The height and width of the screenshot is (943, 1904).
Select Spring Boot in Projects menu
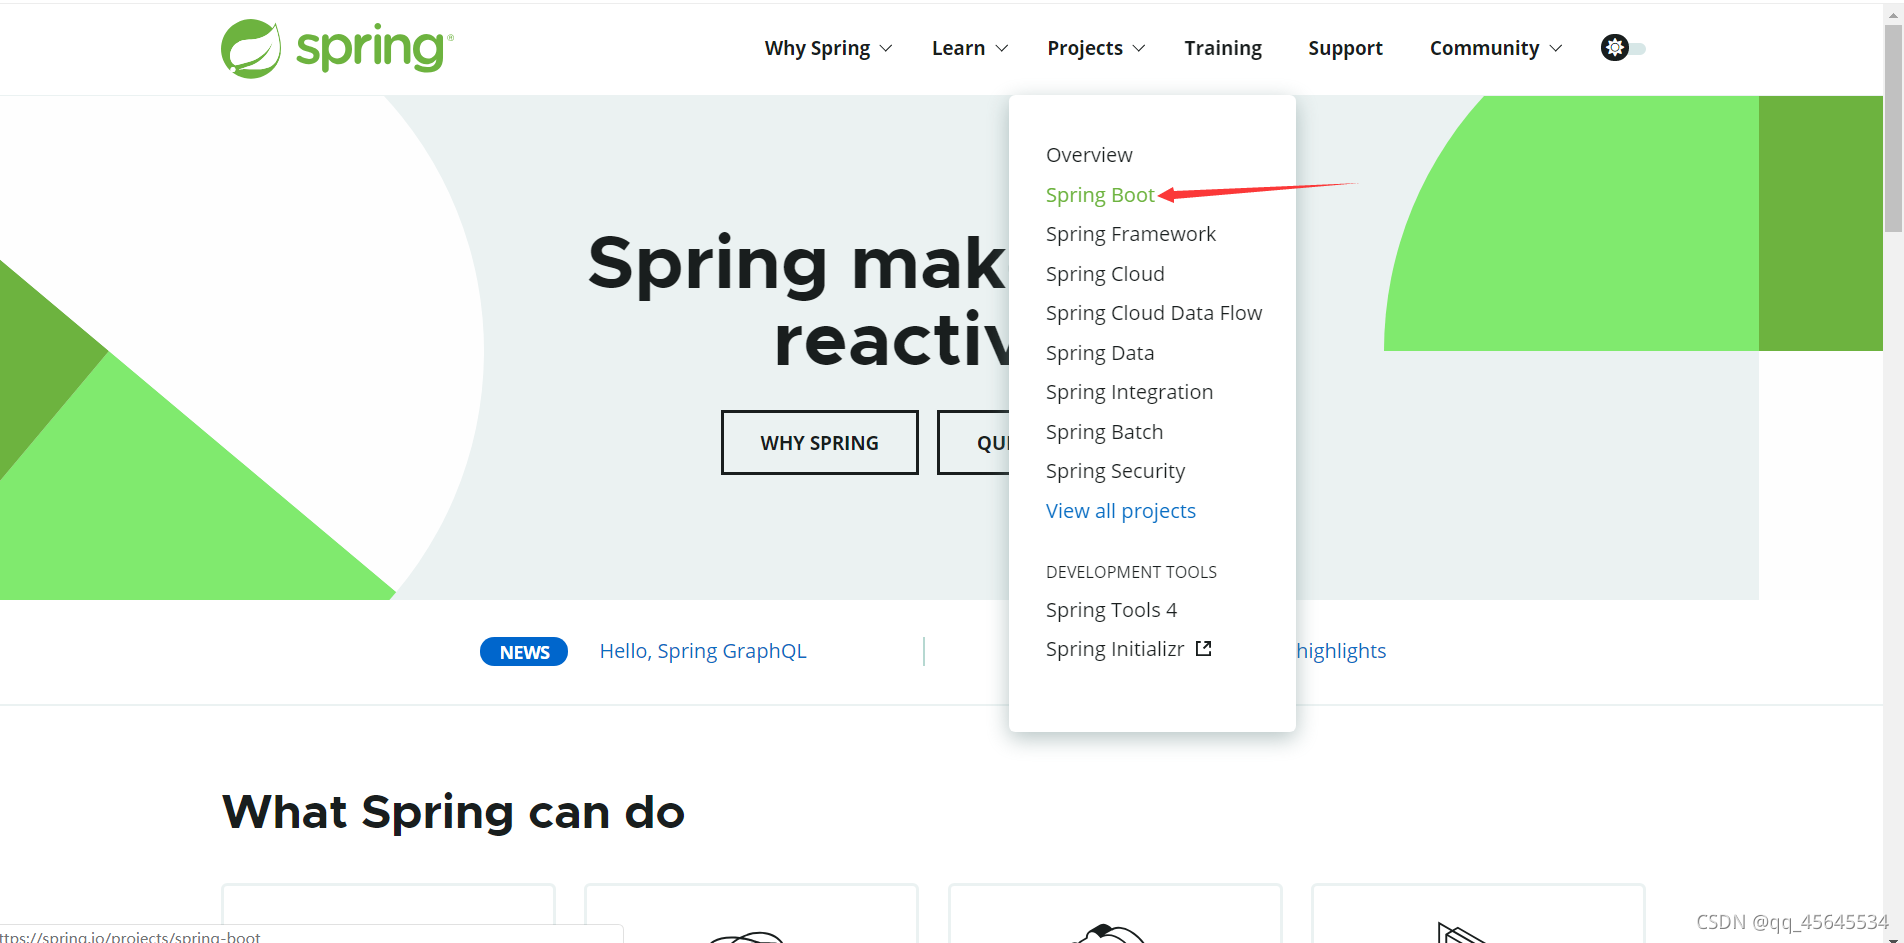[1100, 195]
